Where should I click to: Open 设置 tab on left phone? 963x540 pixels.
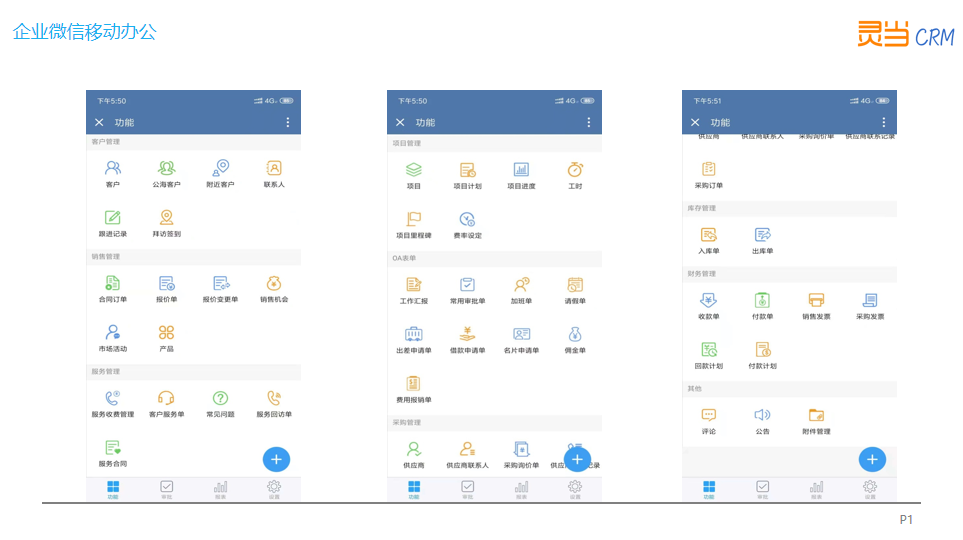click(274, 490)
